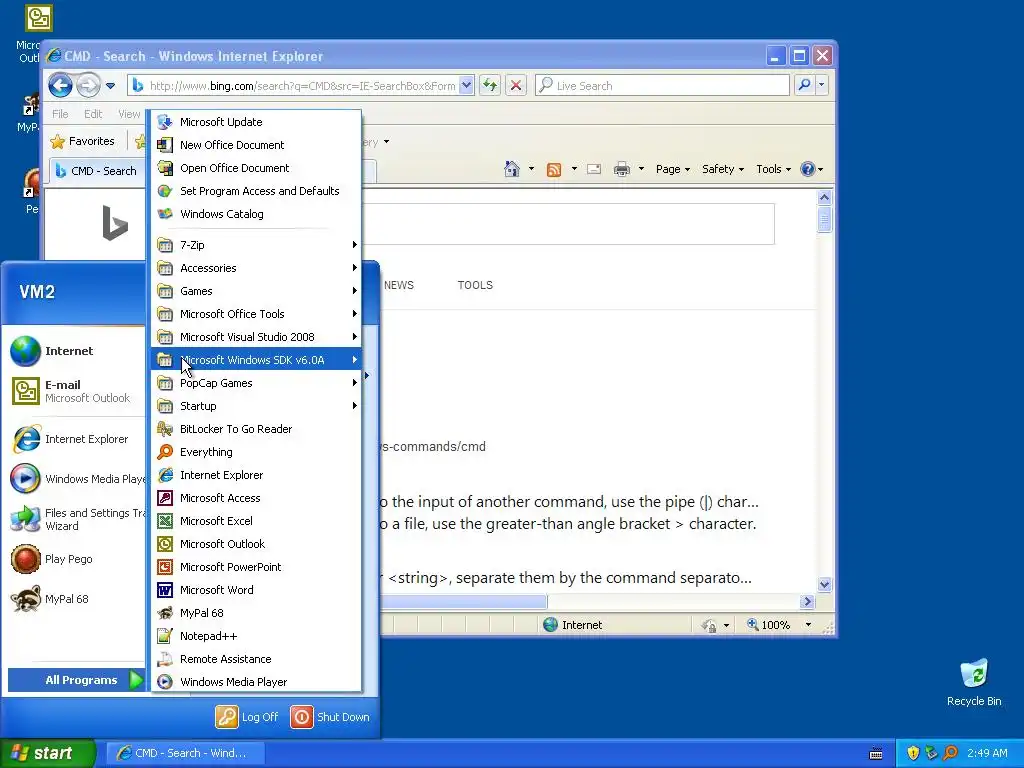Click the bing.com address bar field
The width and height of the screenshot is (1024, 768).
[x=294, y=86]
